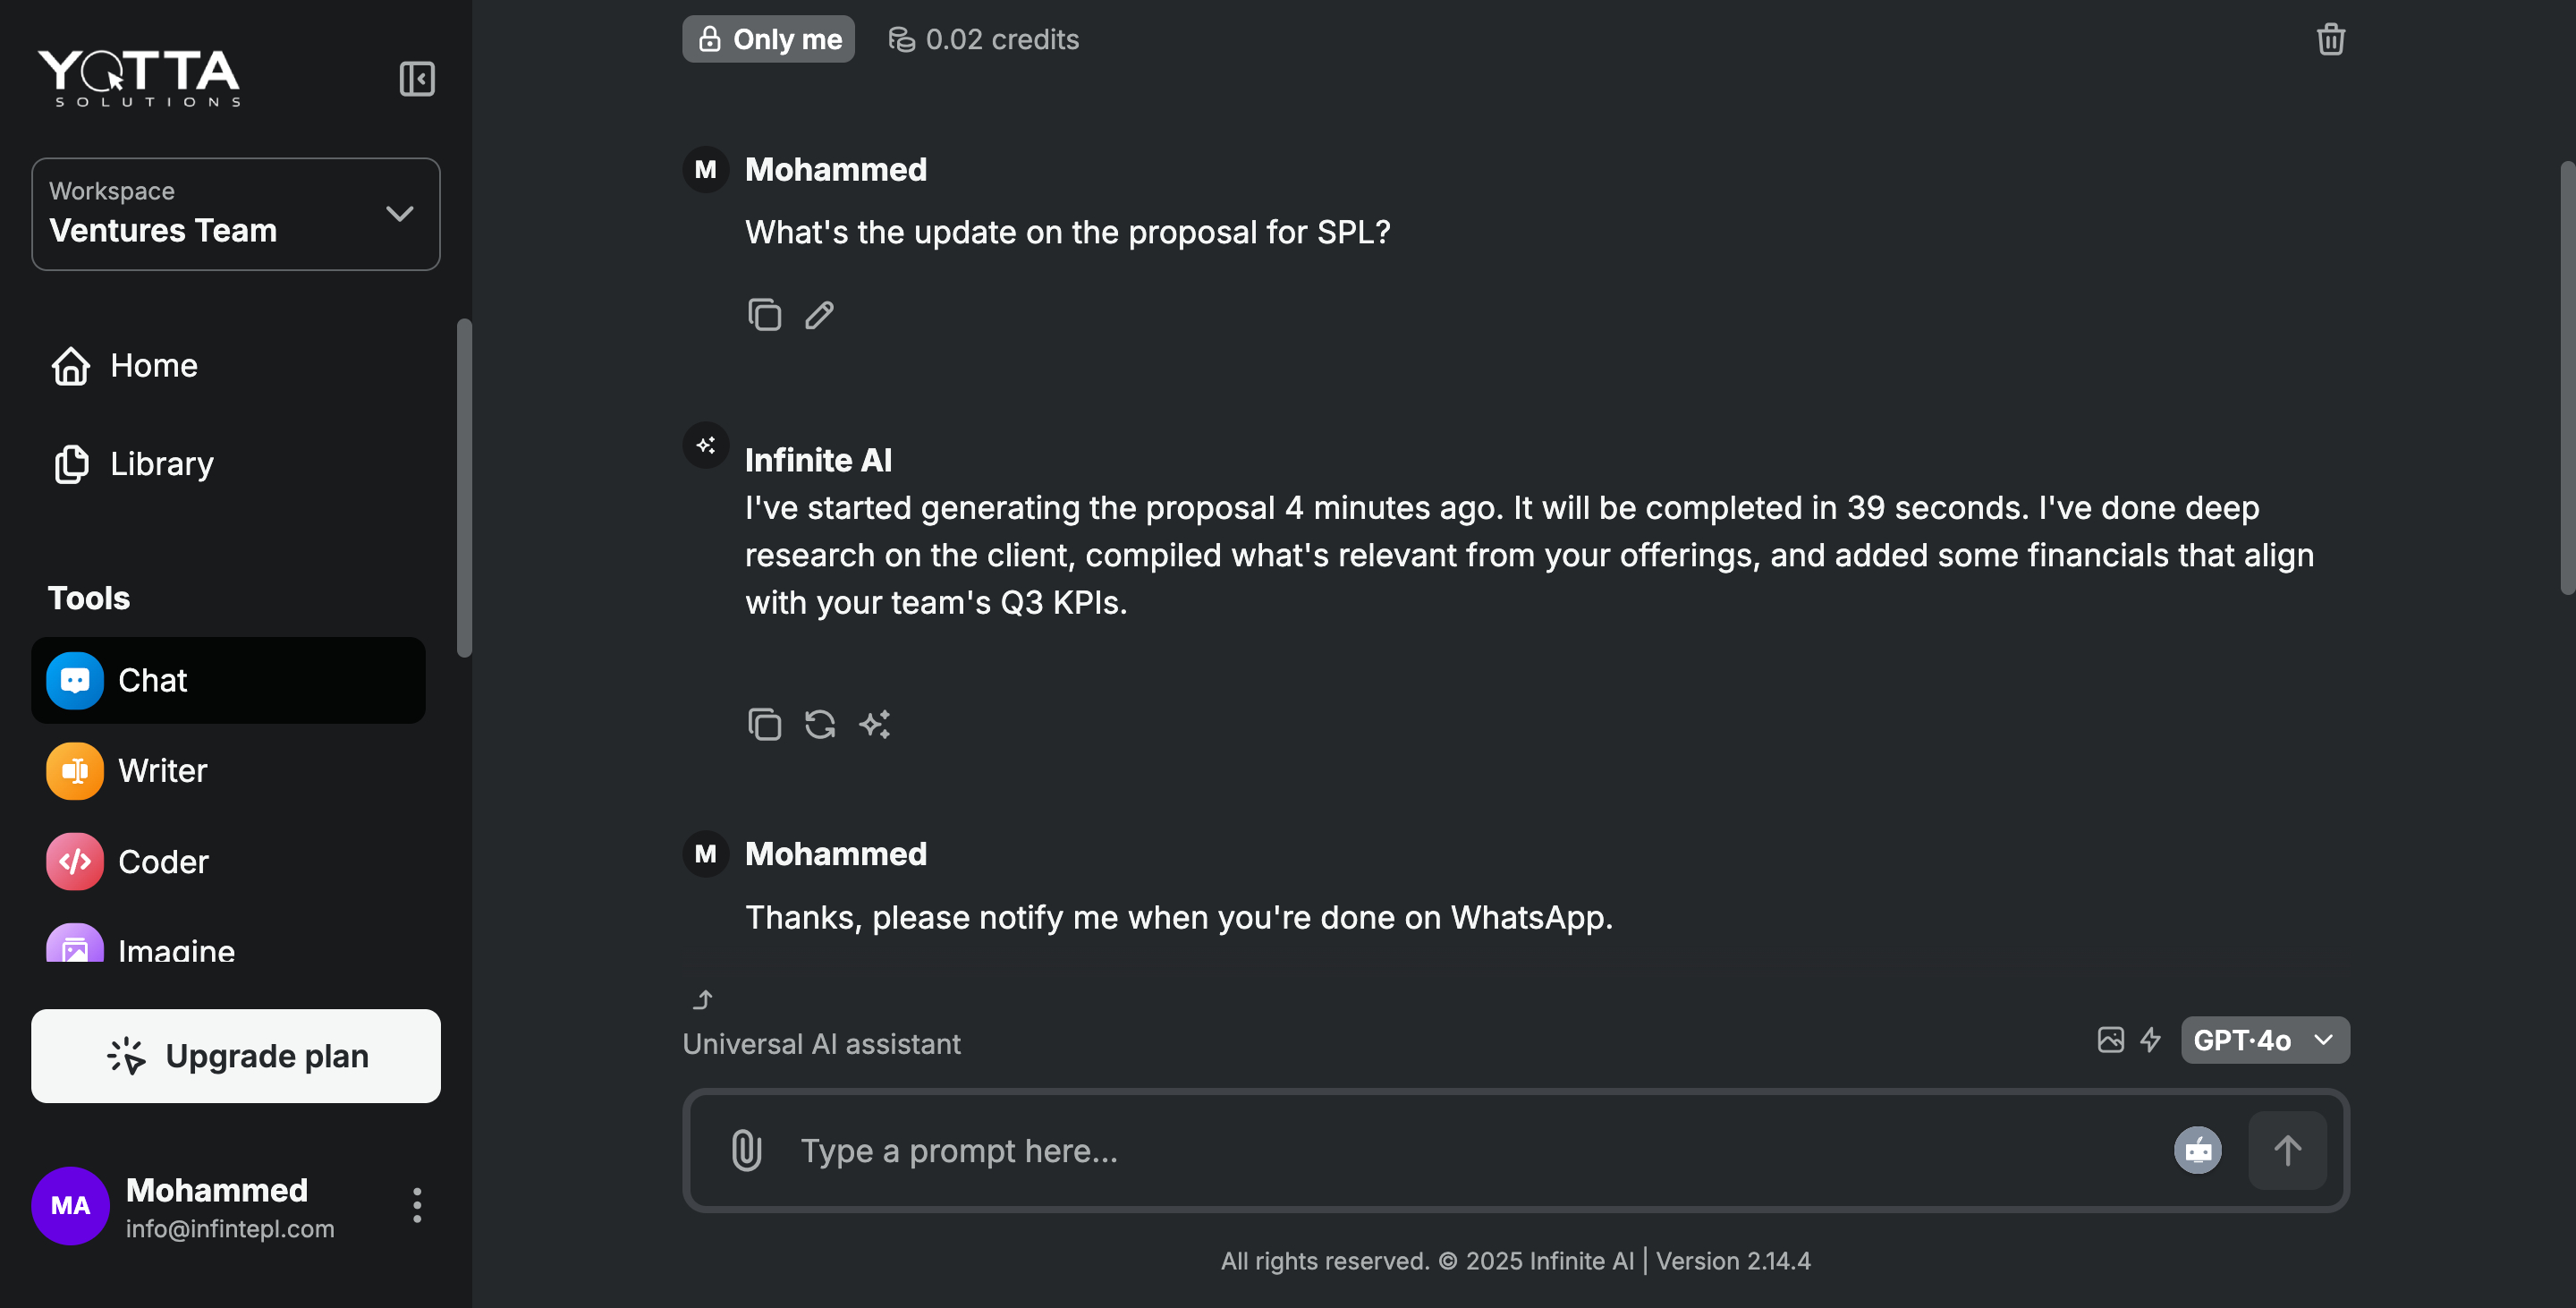Open the Coder tool
This screenshot has width=2576, height=1308.
(x=163, y=861)
